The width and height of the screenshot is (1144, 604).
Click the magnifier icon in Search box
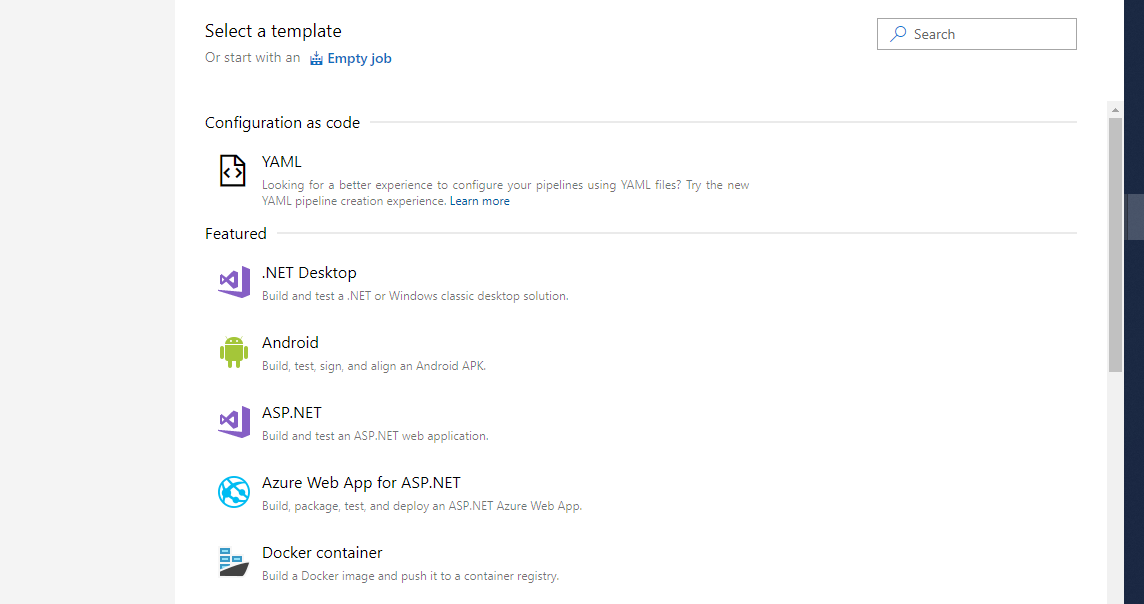[x=898, y=34]
